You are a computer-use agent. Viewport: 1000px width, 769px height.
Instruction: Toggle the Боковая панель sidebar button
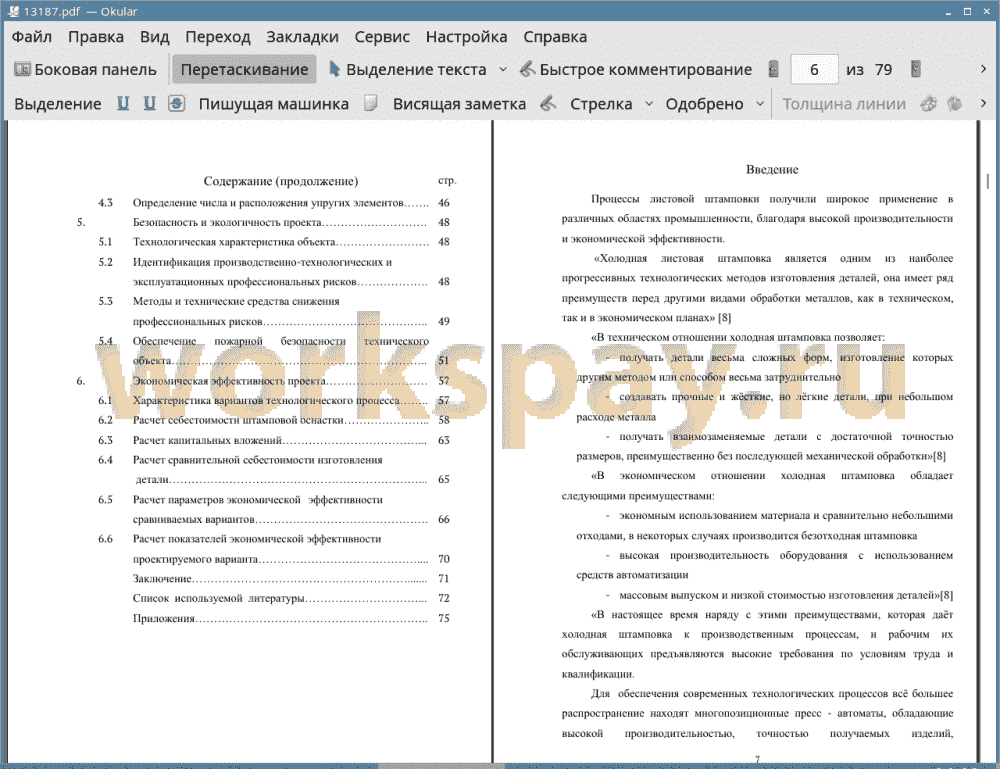85,70
